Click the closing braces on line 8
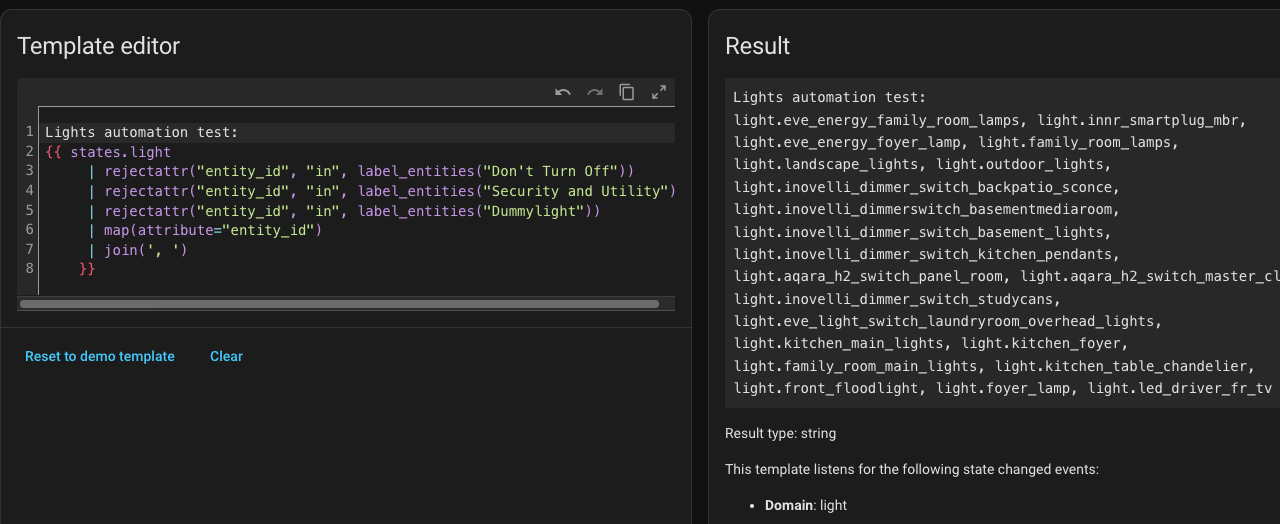Viewport: 1280px width, 524px height. point(87,269)
